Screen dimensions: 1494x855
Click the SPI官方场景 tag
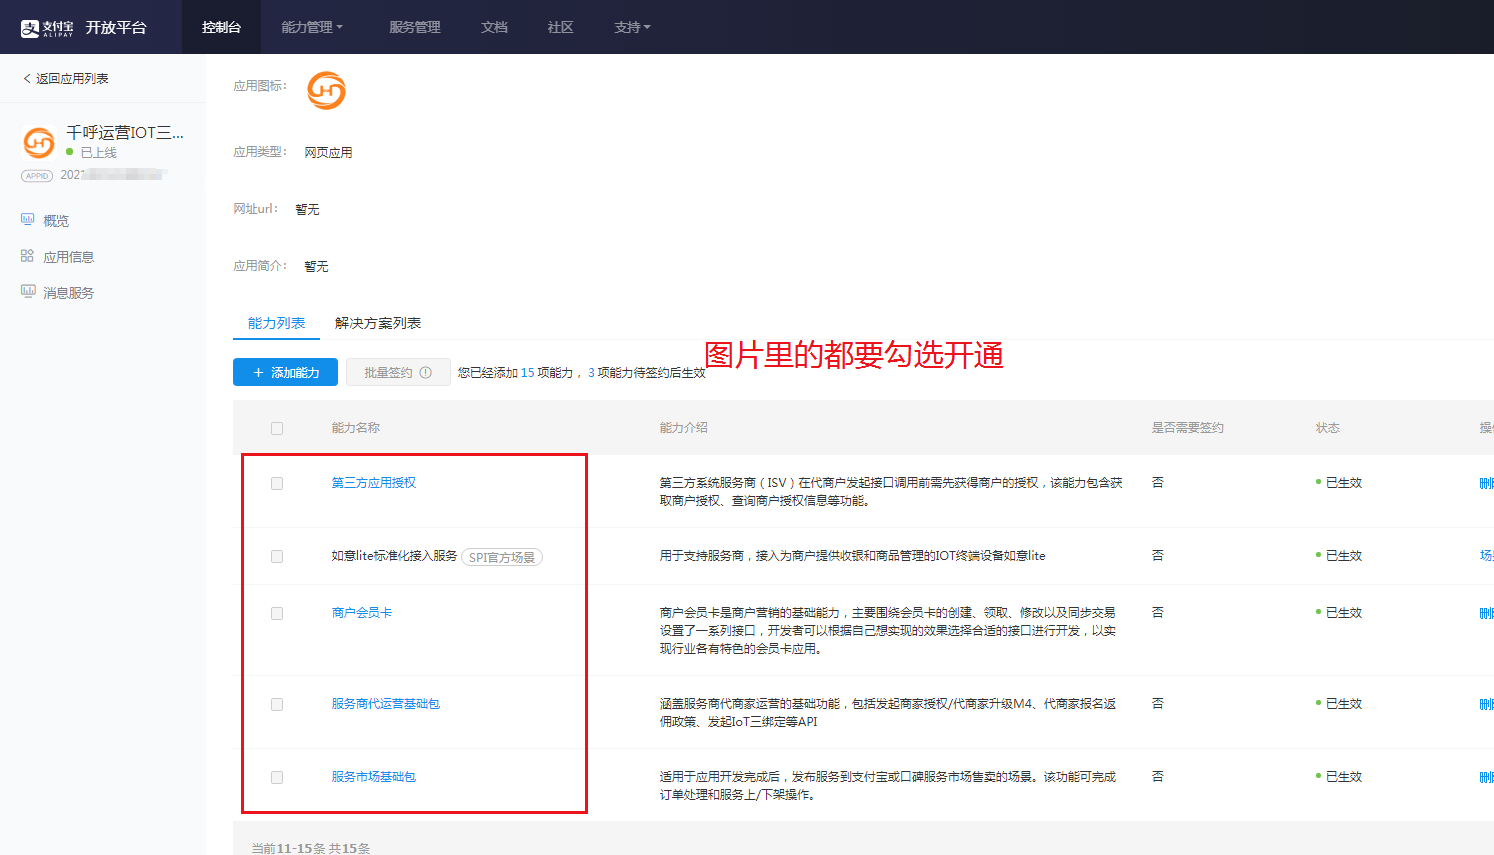[x=502, y=557]
